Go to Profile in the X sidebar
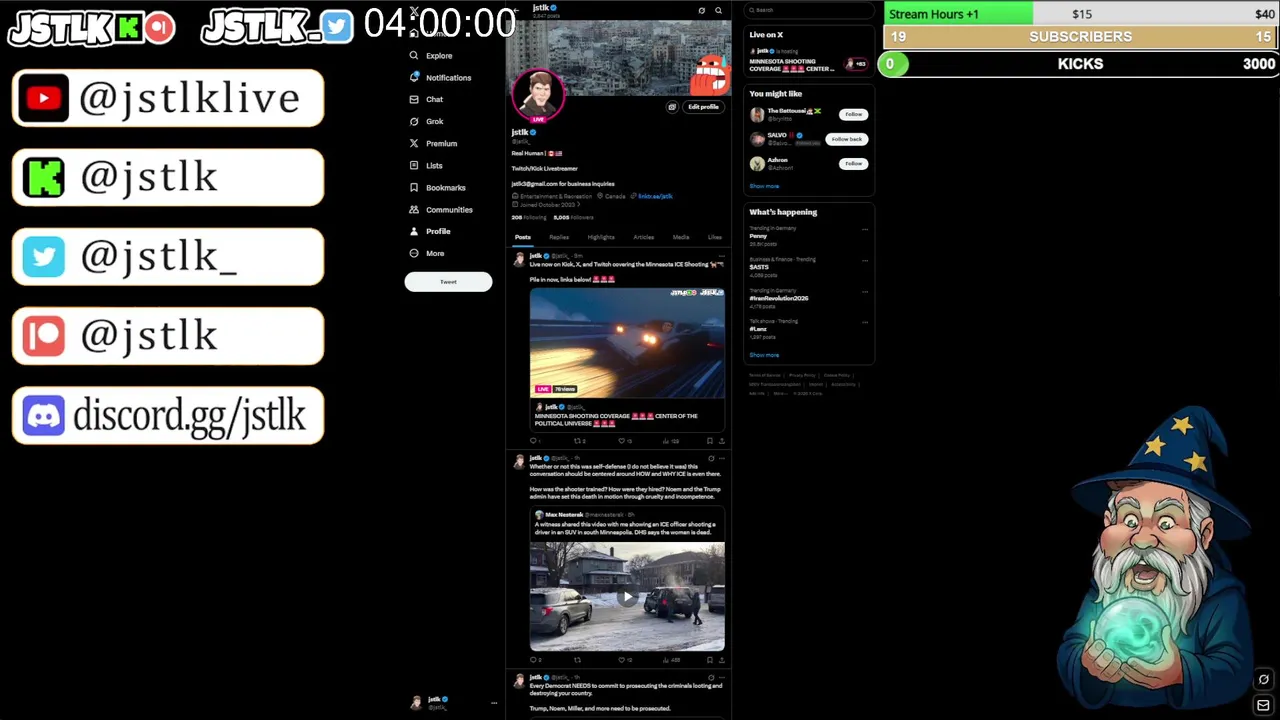Viewport: 1280px width, 720px height. pyautogui.click(x=430, y=232)
